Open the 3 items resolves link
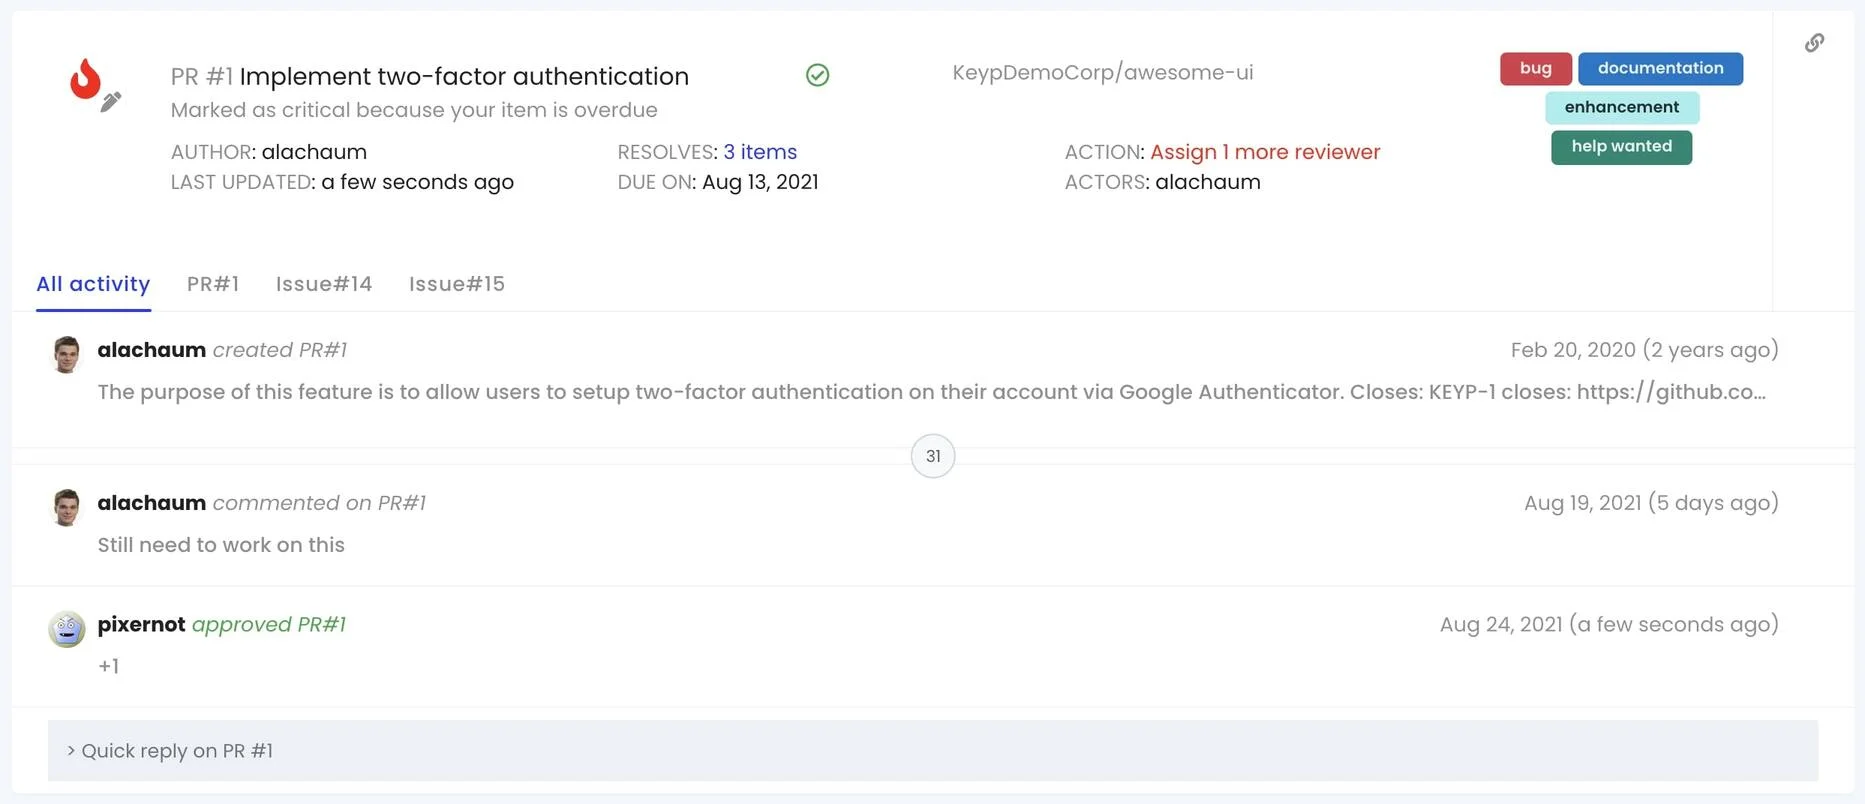This screenshot has width=1865, height=804. 760,152
